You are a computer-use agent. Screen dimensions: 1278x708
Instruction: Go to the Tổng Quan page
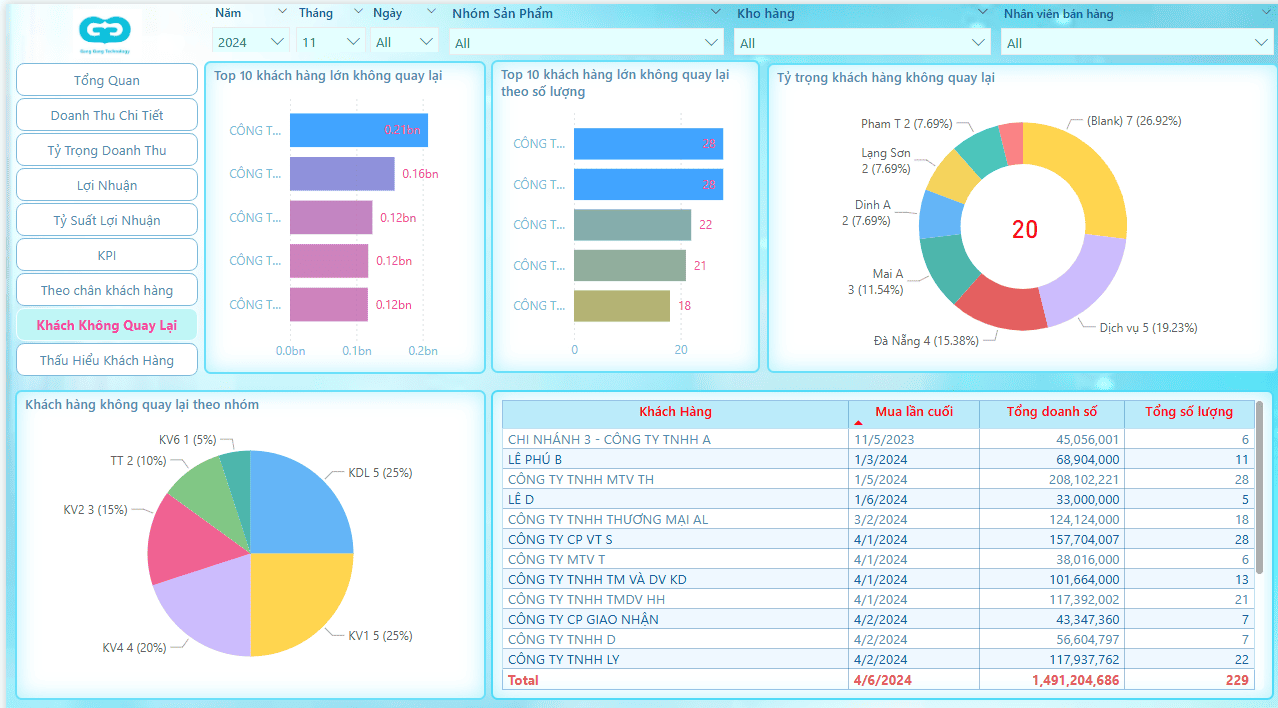click(107, 80)
